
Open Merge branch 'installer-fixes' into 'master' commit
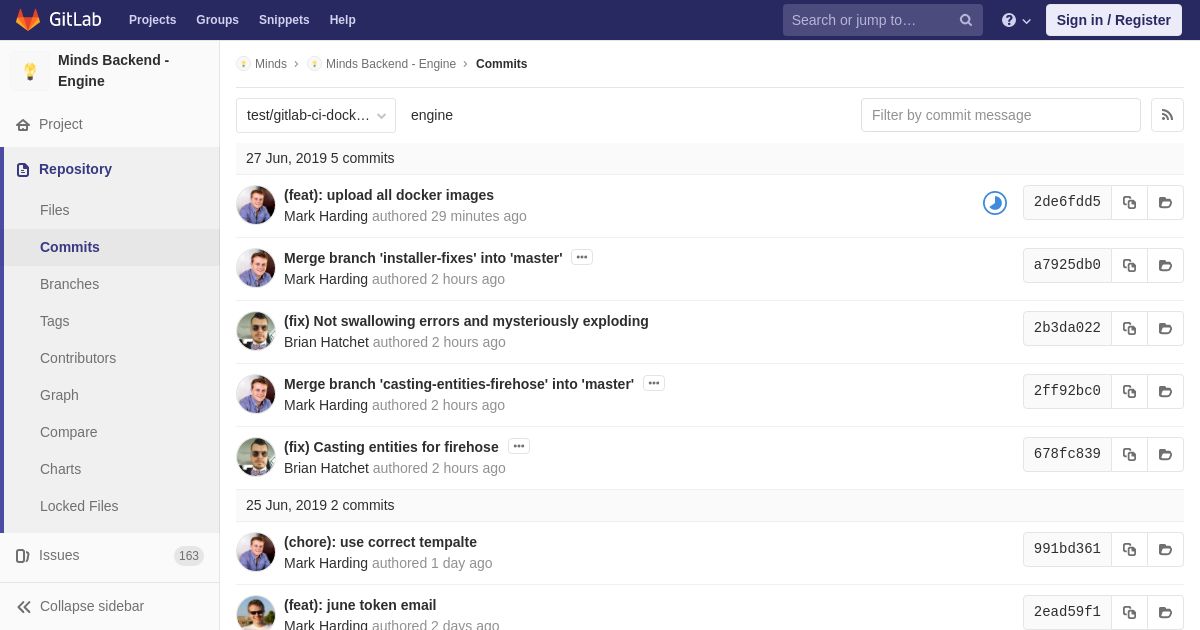423,258
